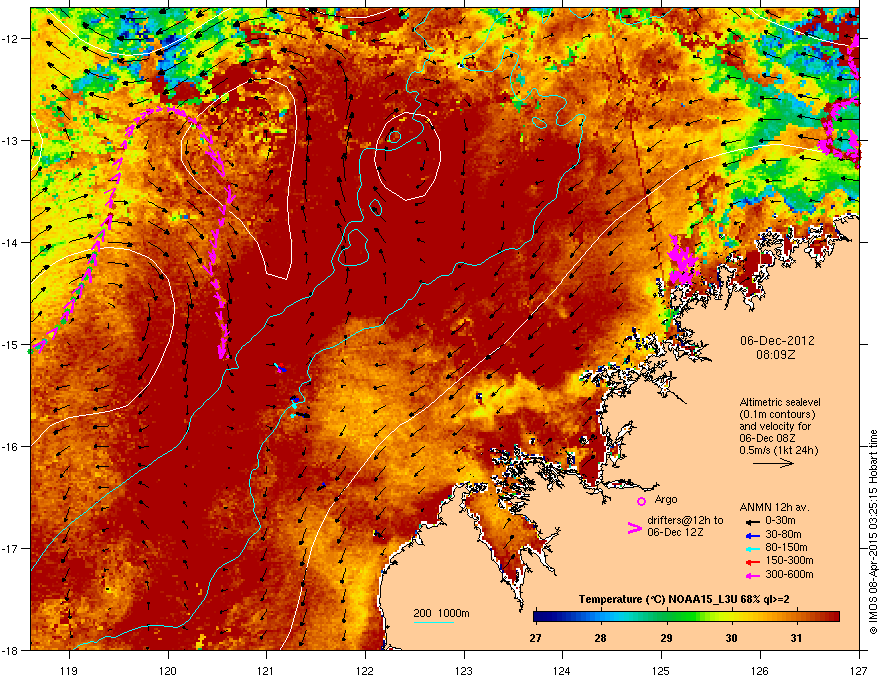Click the latitude axis label -13
The height and width of the screenshot is (680, 880).
[x=10, y=141]
